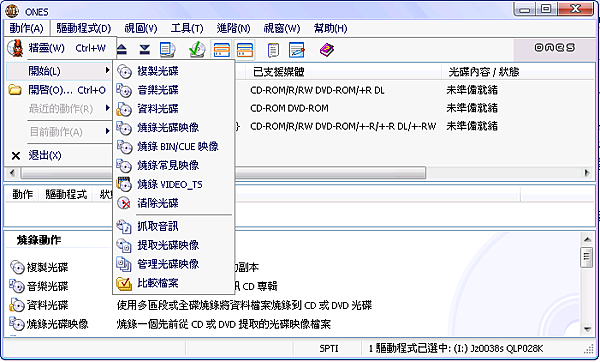Image resolution: width=600 pixels, height=362 pixels.
Task: Click 資料光碟 in the 燒錄動作 list
Action: click(39, 305)
